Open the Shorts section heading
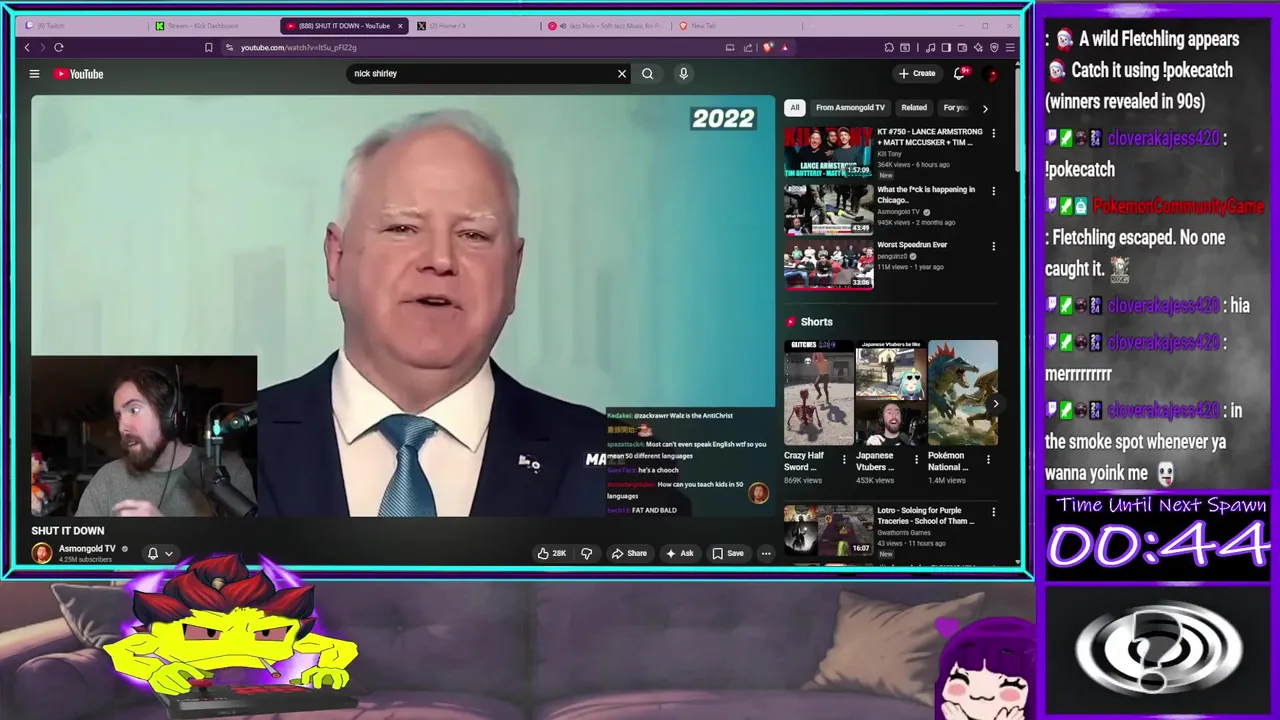This screenshot has height=720, width=1280. [816, 322]
